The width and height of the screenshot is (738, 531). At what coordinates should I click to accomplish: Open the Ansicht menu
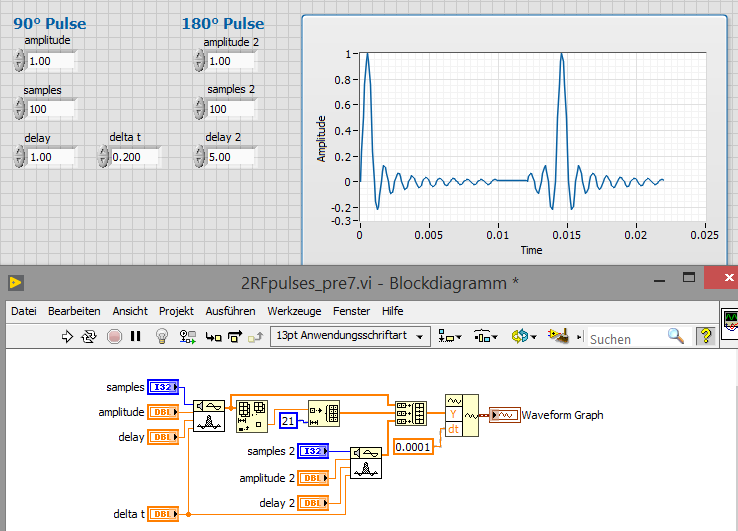pyautogui.click(x=130, y=311)
